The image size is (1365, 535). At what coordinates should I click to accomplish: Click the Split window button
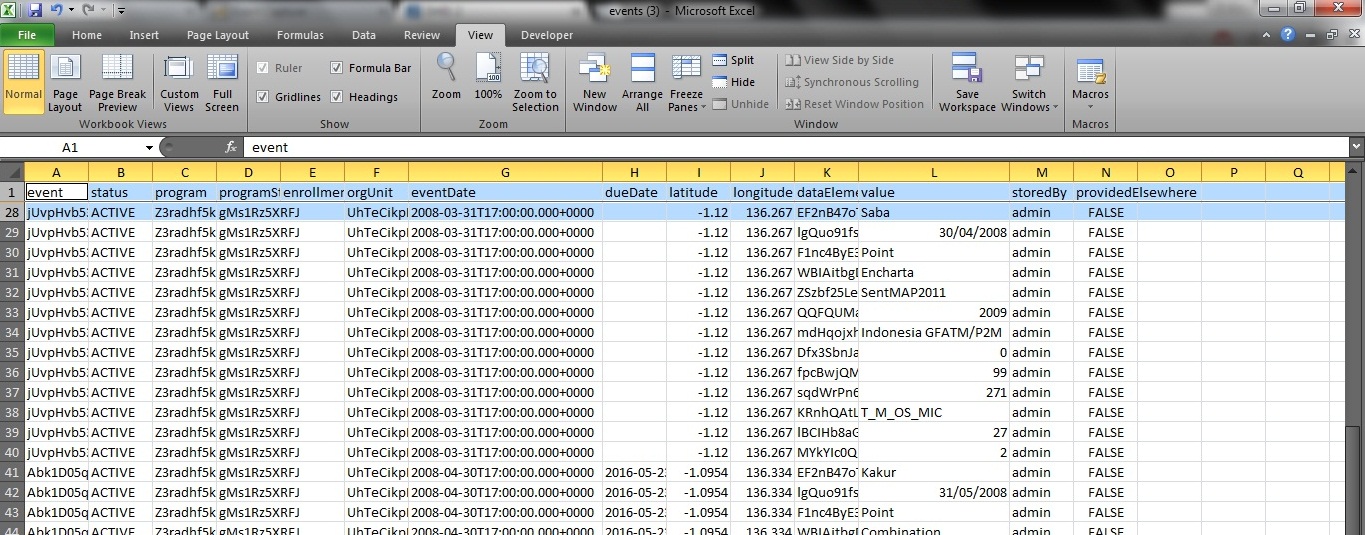pos(733,60)
